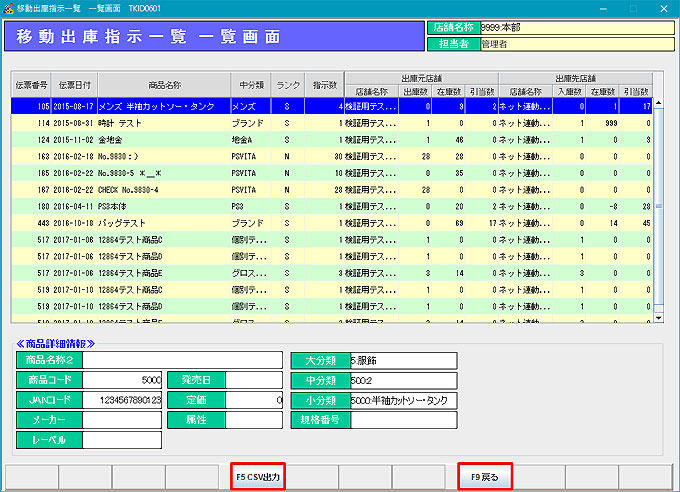The image size is (680, 492).
Task: Click the ランク column header
Action: [x=288, y=84]
